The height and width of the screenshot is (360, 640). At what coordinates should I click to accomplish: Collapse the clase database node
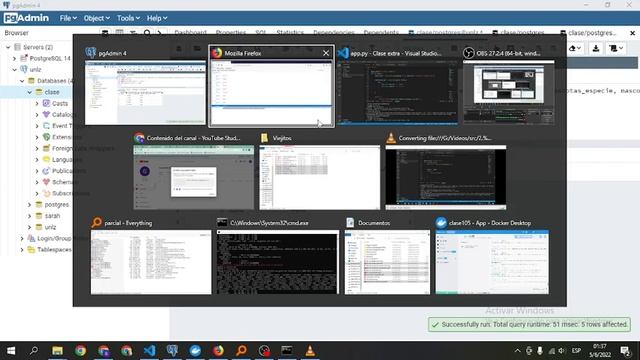click(29, 92)
